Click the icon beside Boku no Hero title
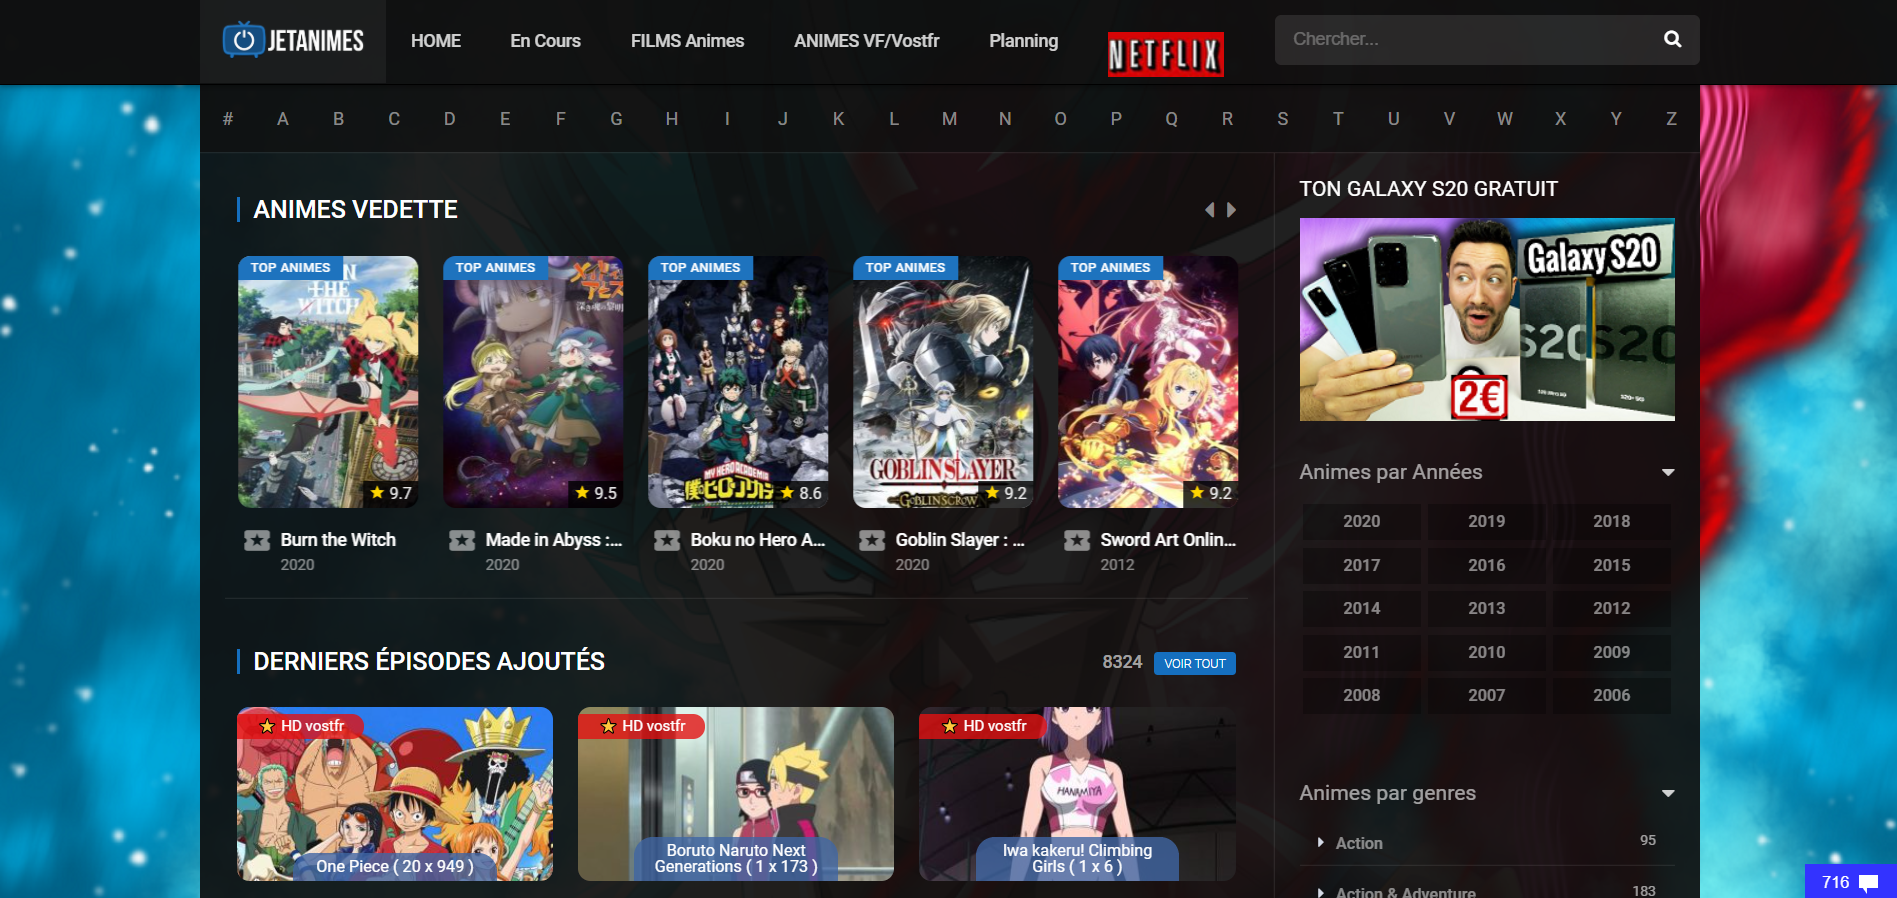Viewport: 1897px width, 898px height. point(667,541)
